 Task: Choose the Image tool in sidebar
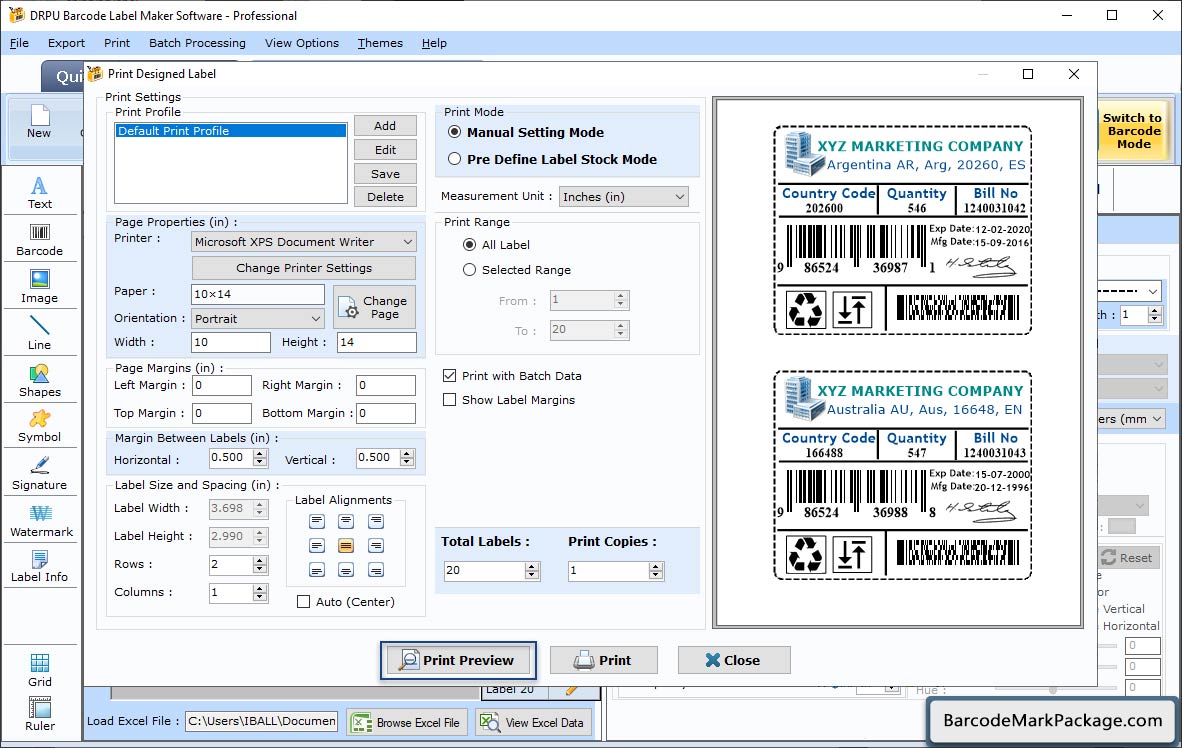coord(39,287)
